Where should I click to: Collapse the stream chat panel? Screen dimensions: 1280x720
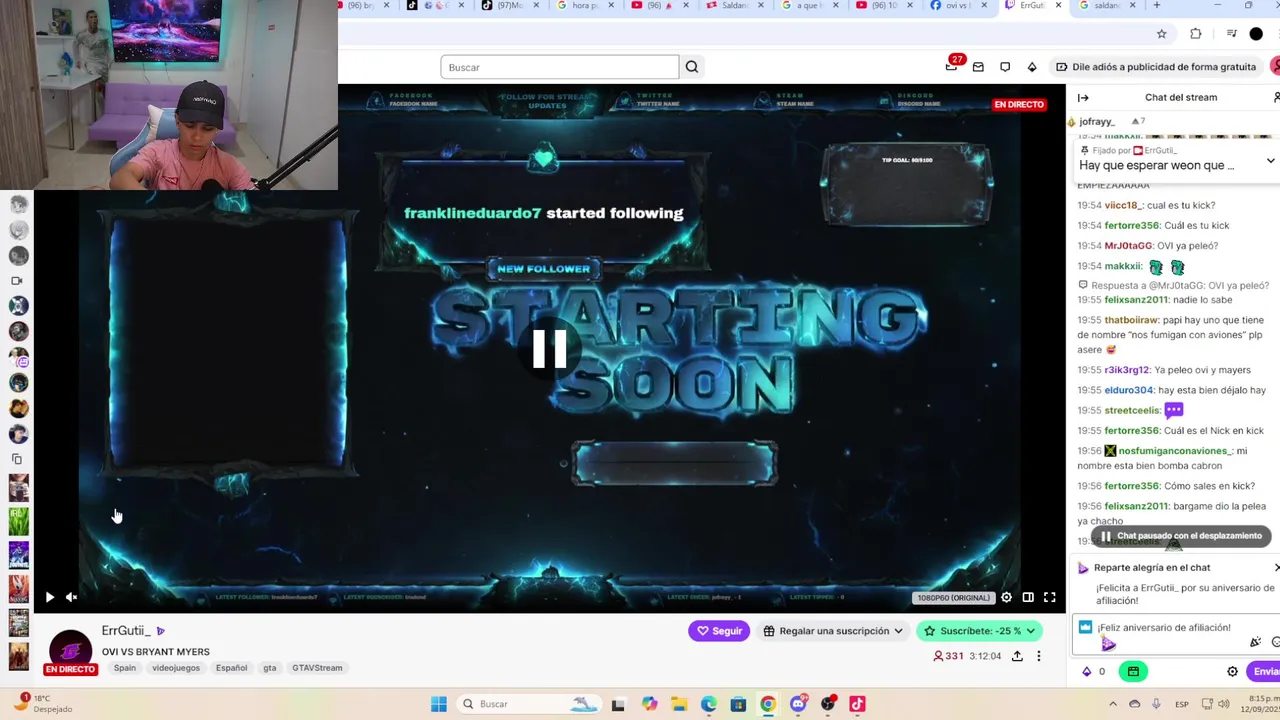pyautogui.click(x=1083, y=97)
